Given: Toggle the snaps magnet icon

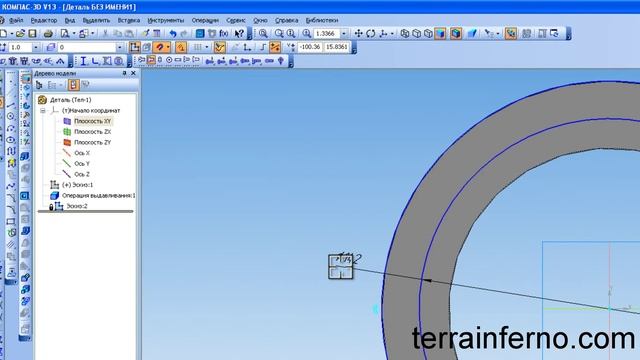Looking at the screenshot, I should click(159, 47).
